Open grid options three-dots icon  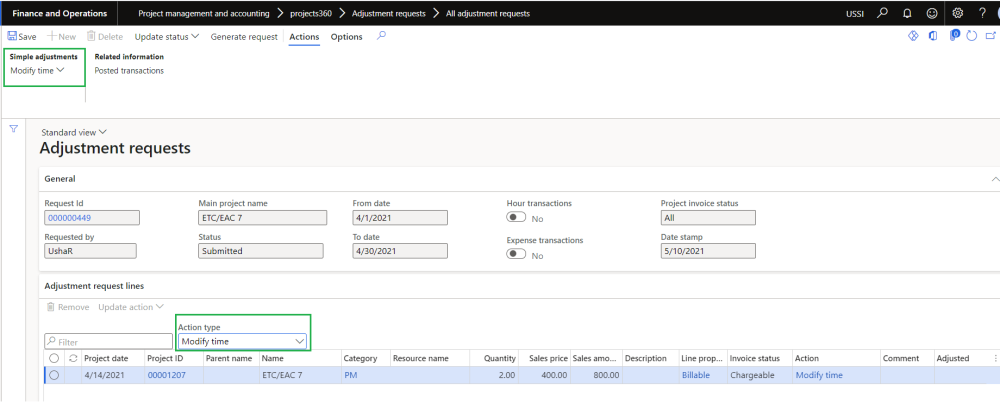coord(996,359)
